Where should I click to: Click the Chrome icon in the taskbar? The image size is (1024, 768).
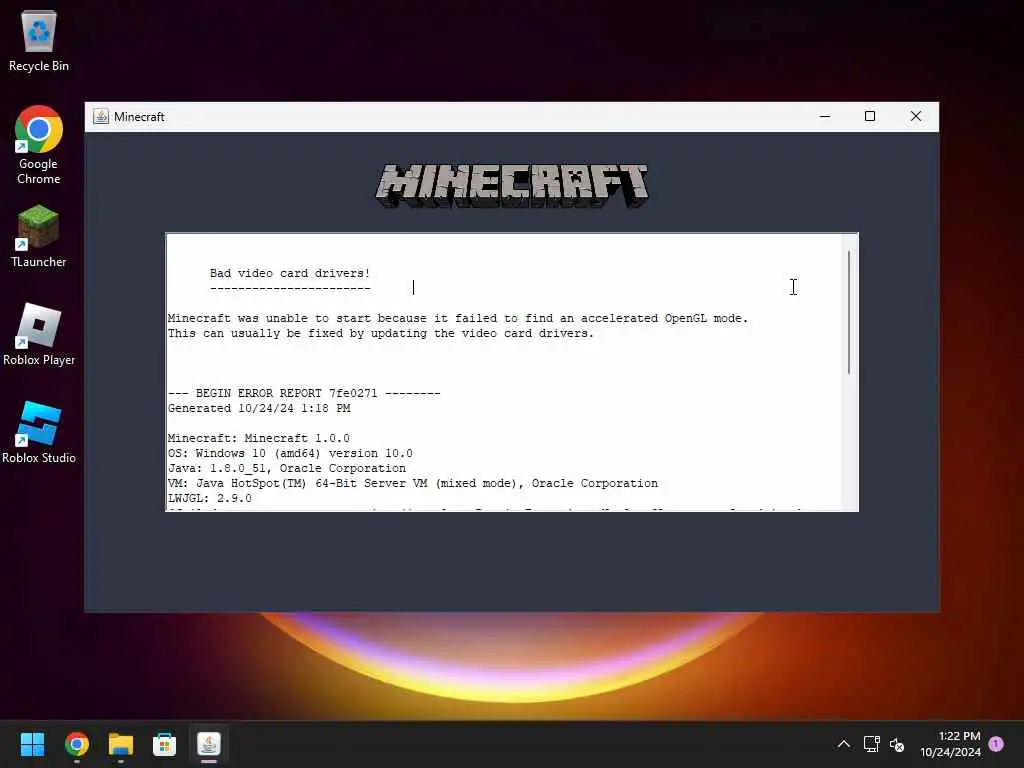point(77,744)
